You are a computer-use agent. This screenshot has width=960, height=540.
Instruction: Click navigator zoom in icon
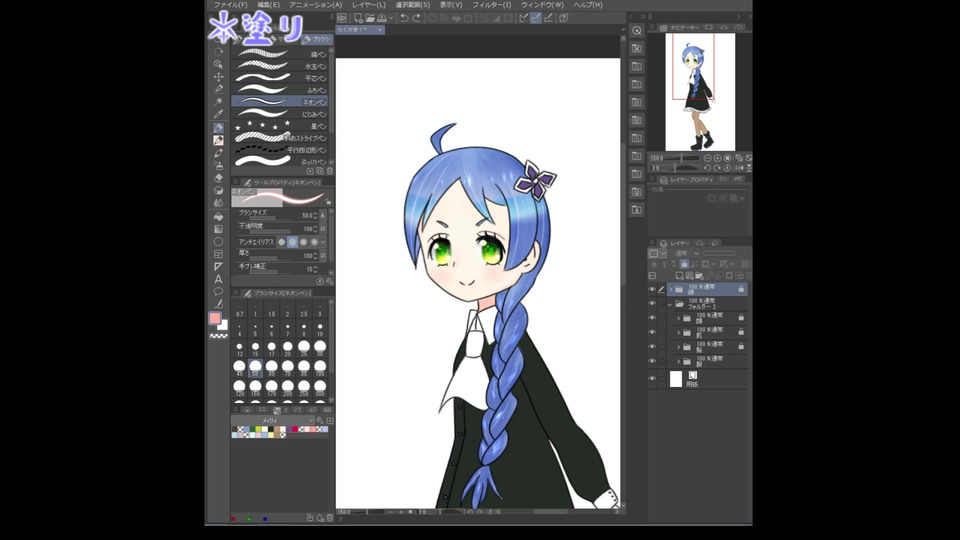pos(718,158)
